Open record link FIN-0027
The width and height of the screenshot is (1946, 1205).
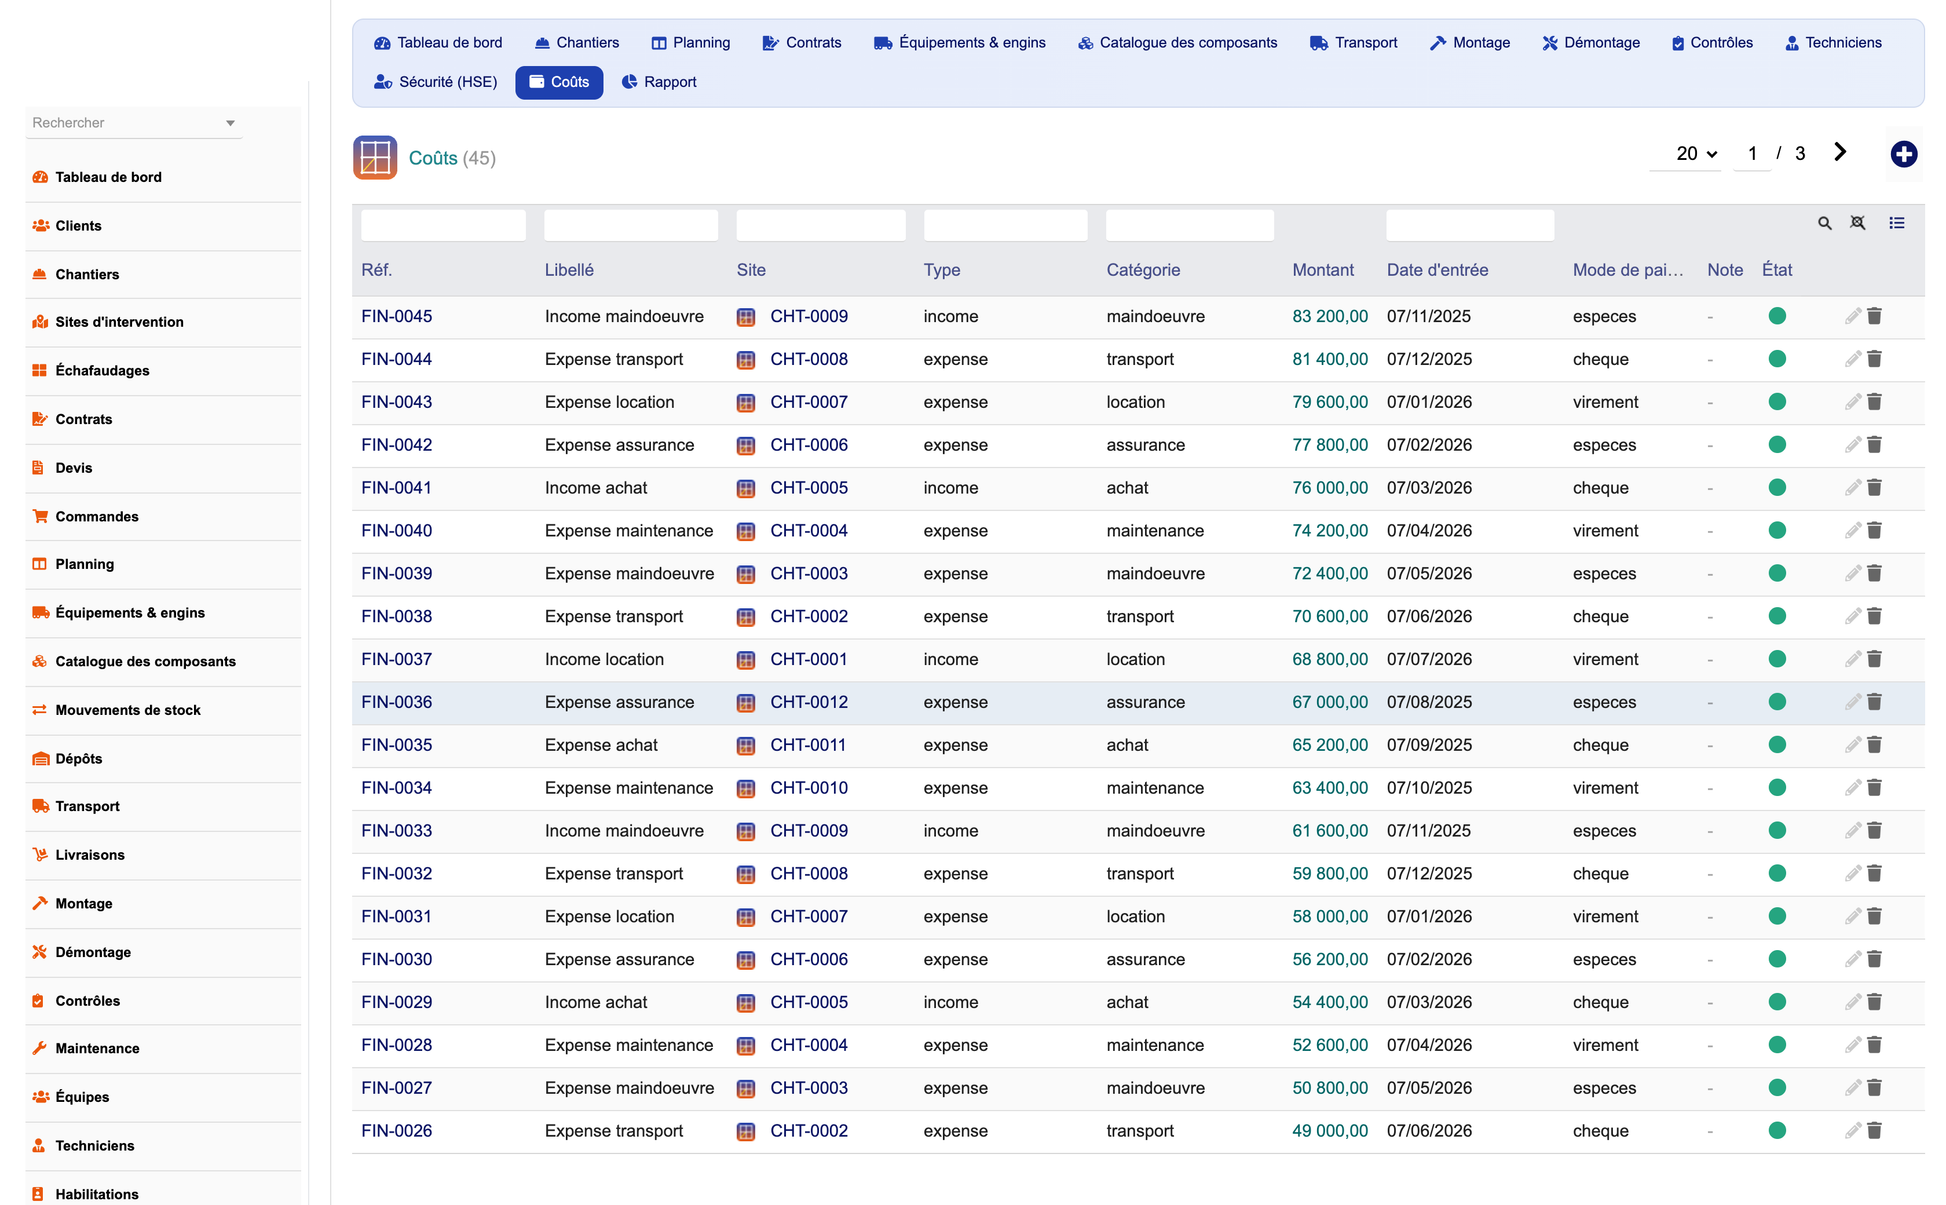tap(397, 1088)
